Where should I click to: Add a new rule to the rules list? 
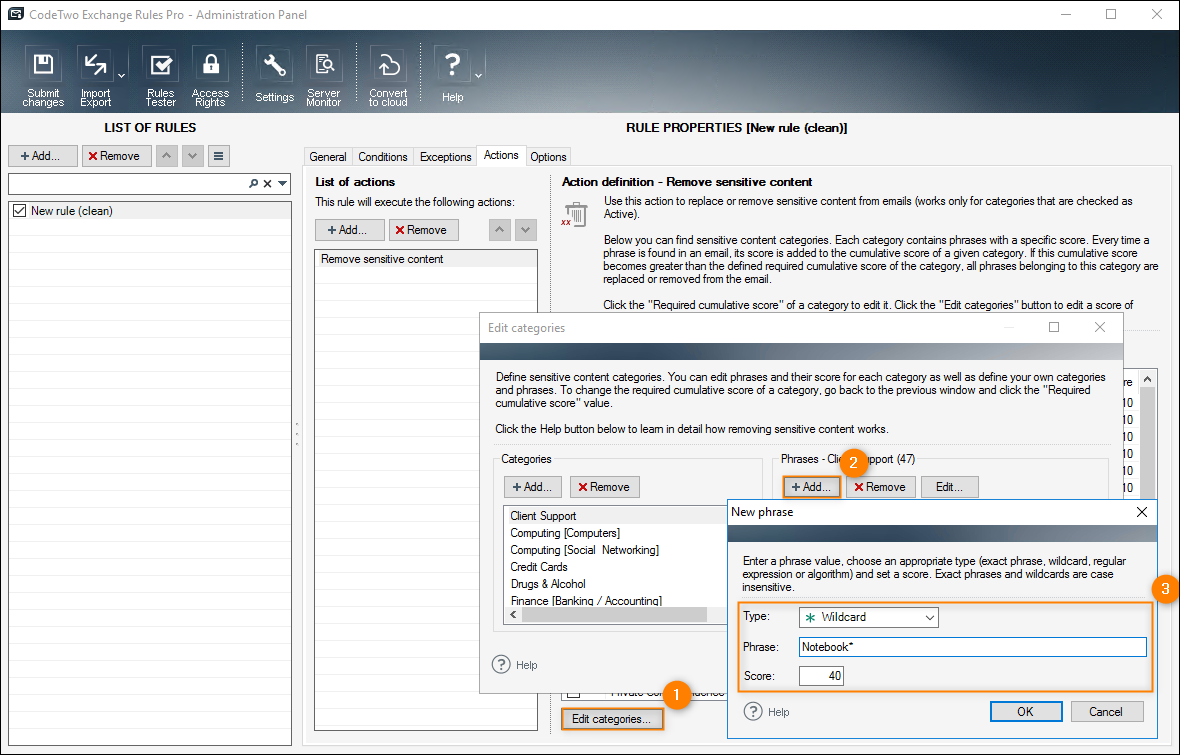[x=43, y=156]
